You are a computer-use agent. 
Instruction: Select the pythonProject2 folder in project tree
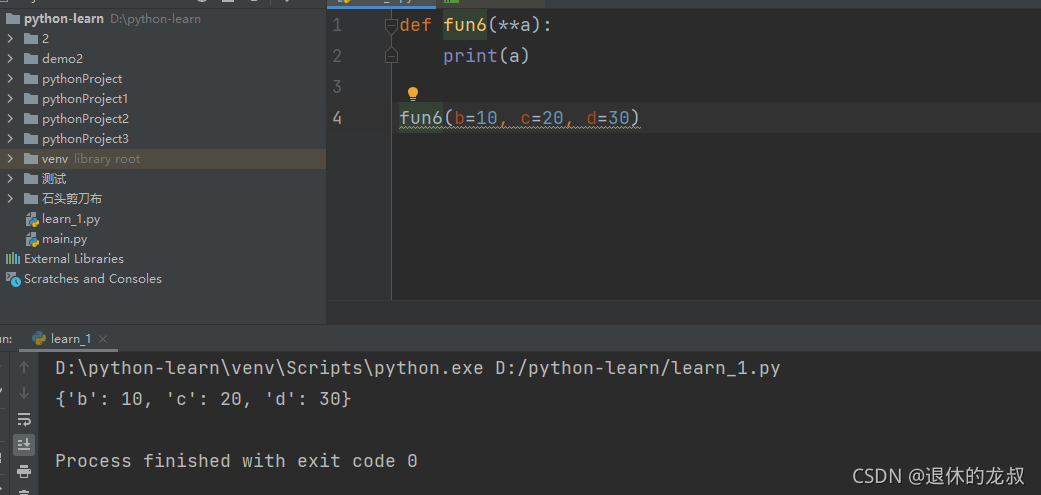tap(85, 119)
